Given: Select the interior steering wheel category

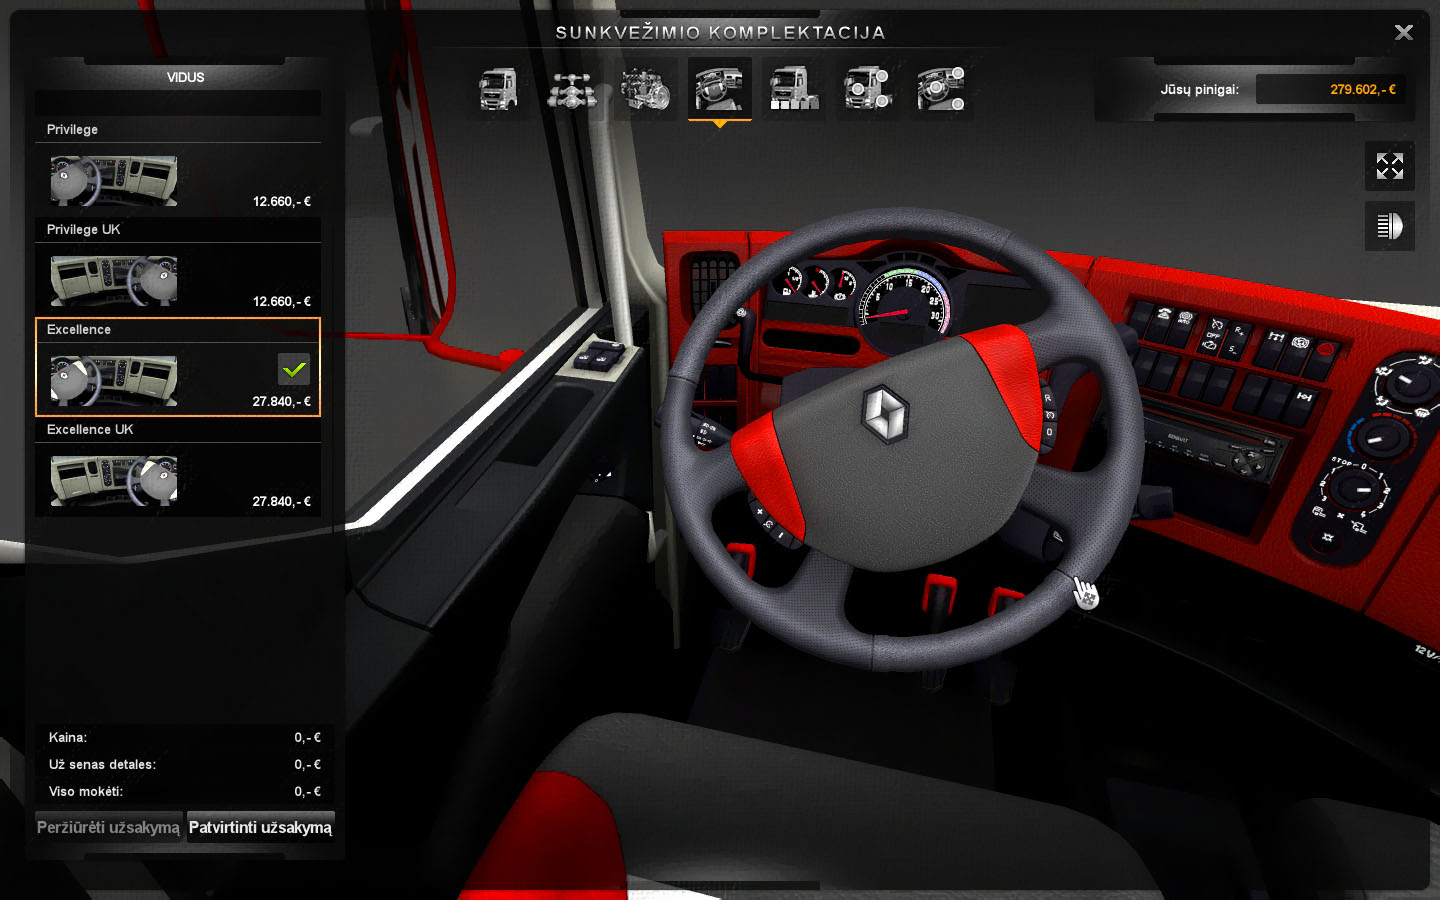Looking at the screenshot, I should click(x=719, y=89).
